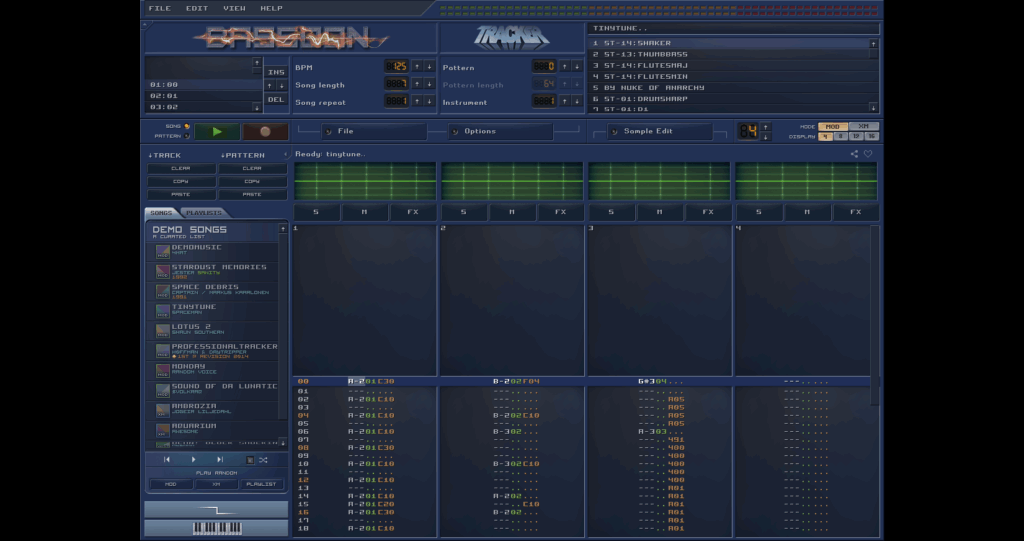1024x541 pixels.
Task: Enable shuffle in the playlist player
Action: click(x=263, y=460)
